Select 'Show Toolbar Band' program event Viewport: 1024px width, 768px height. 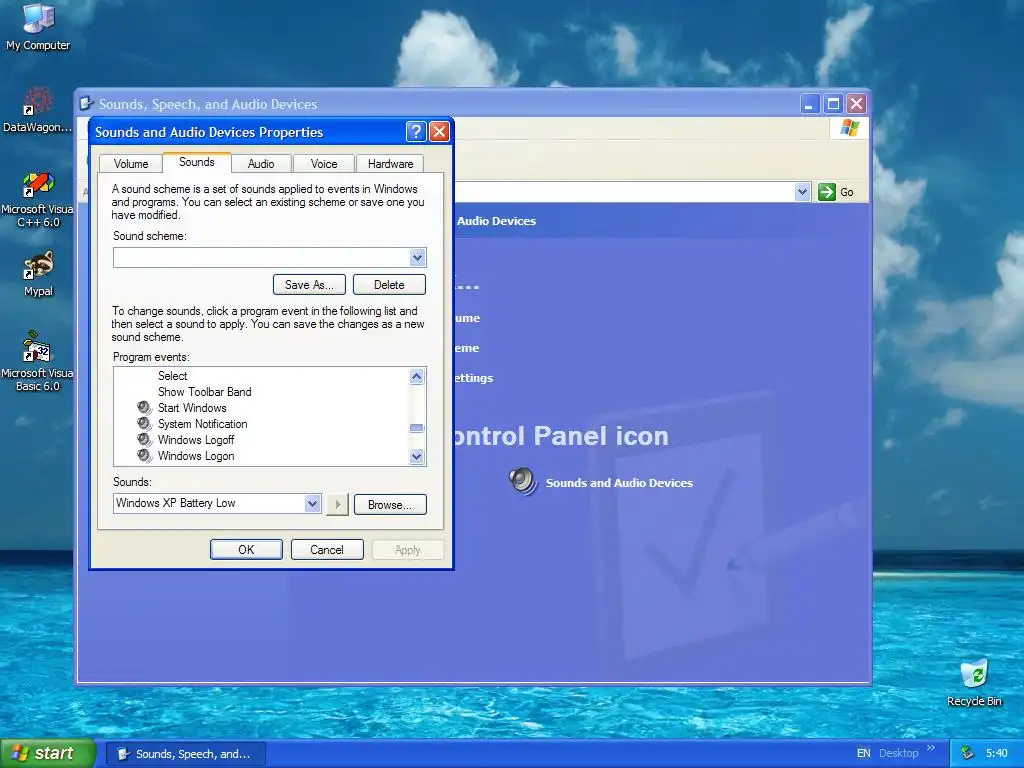(204, 392)
